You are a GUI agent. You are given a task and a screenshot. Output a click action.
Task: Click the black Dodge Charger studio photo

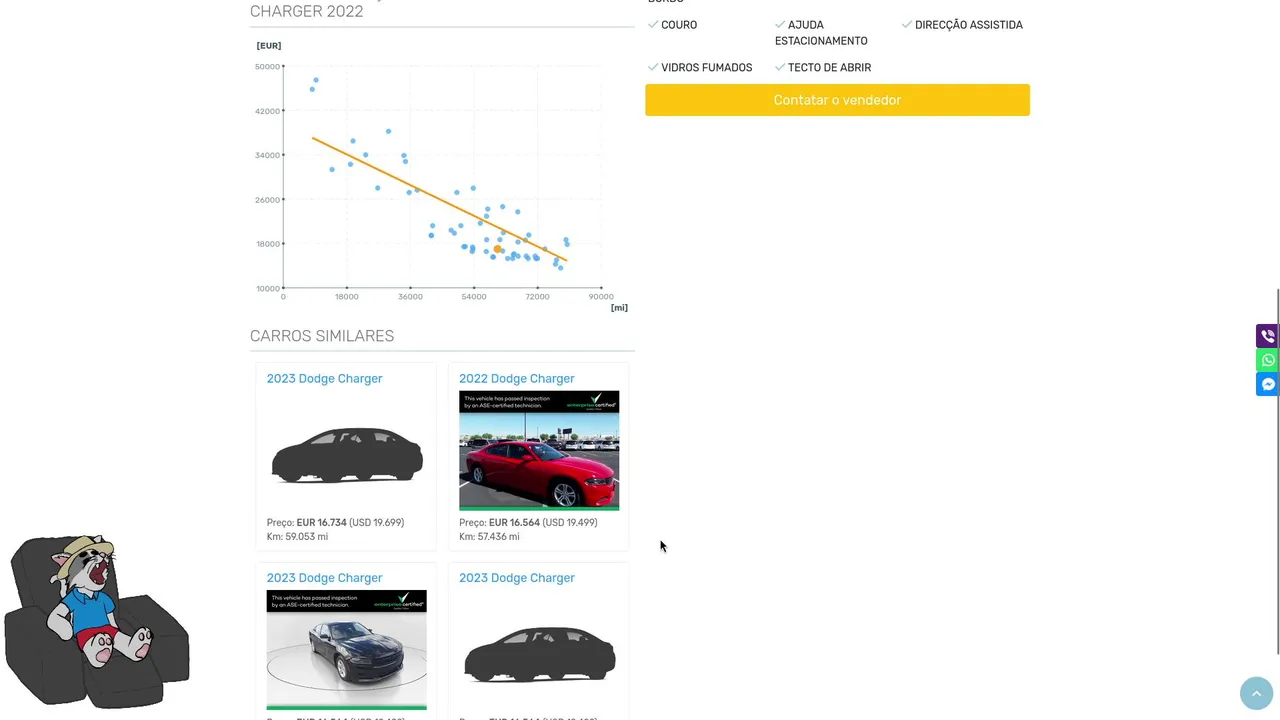tap(347, 650)
